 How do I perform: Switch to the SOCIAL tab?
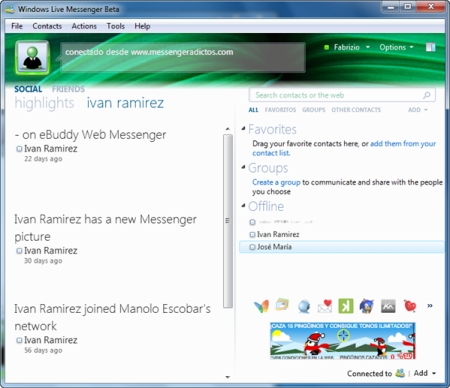pyautogui.click(x=28, y=89)
